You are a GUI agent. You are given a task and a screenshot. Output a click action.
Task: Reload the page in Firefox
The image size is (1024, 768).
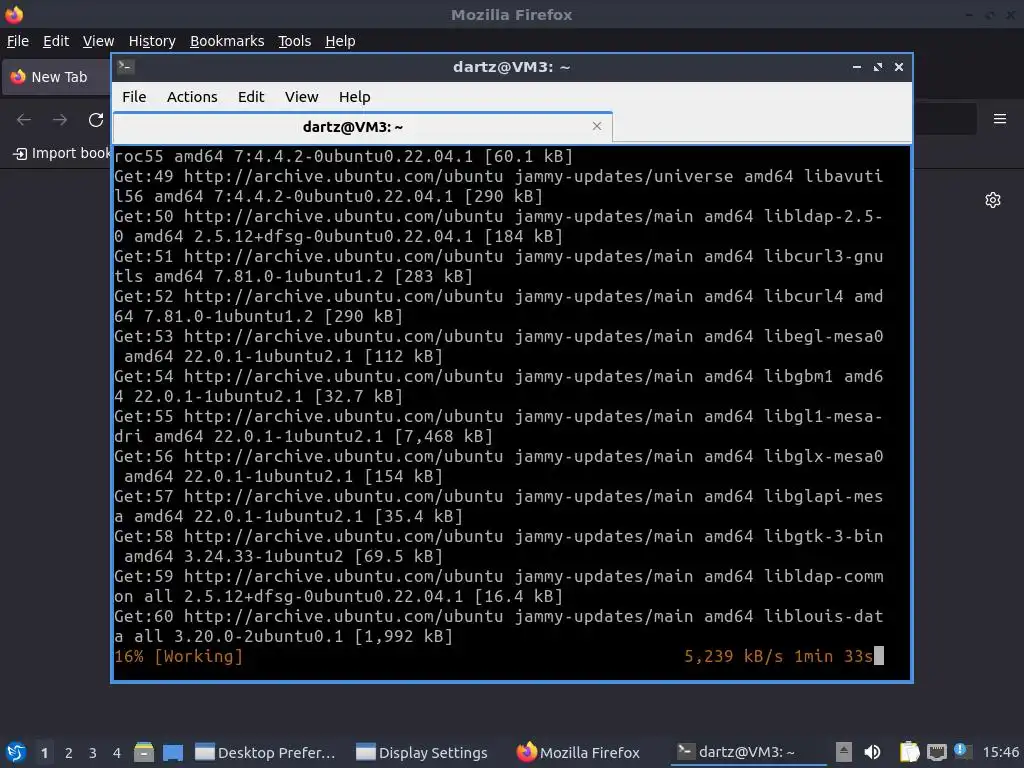[96, 120]
